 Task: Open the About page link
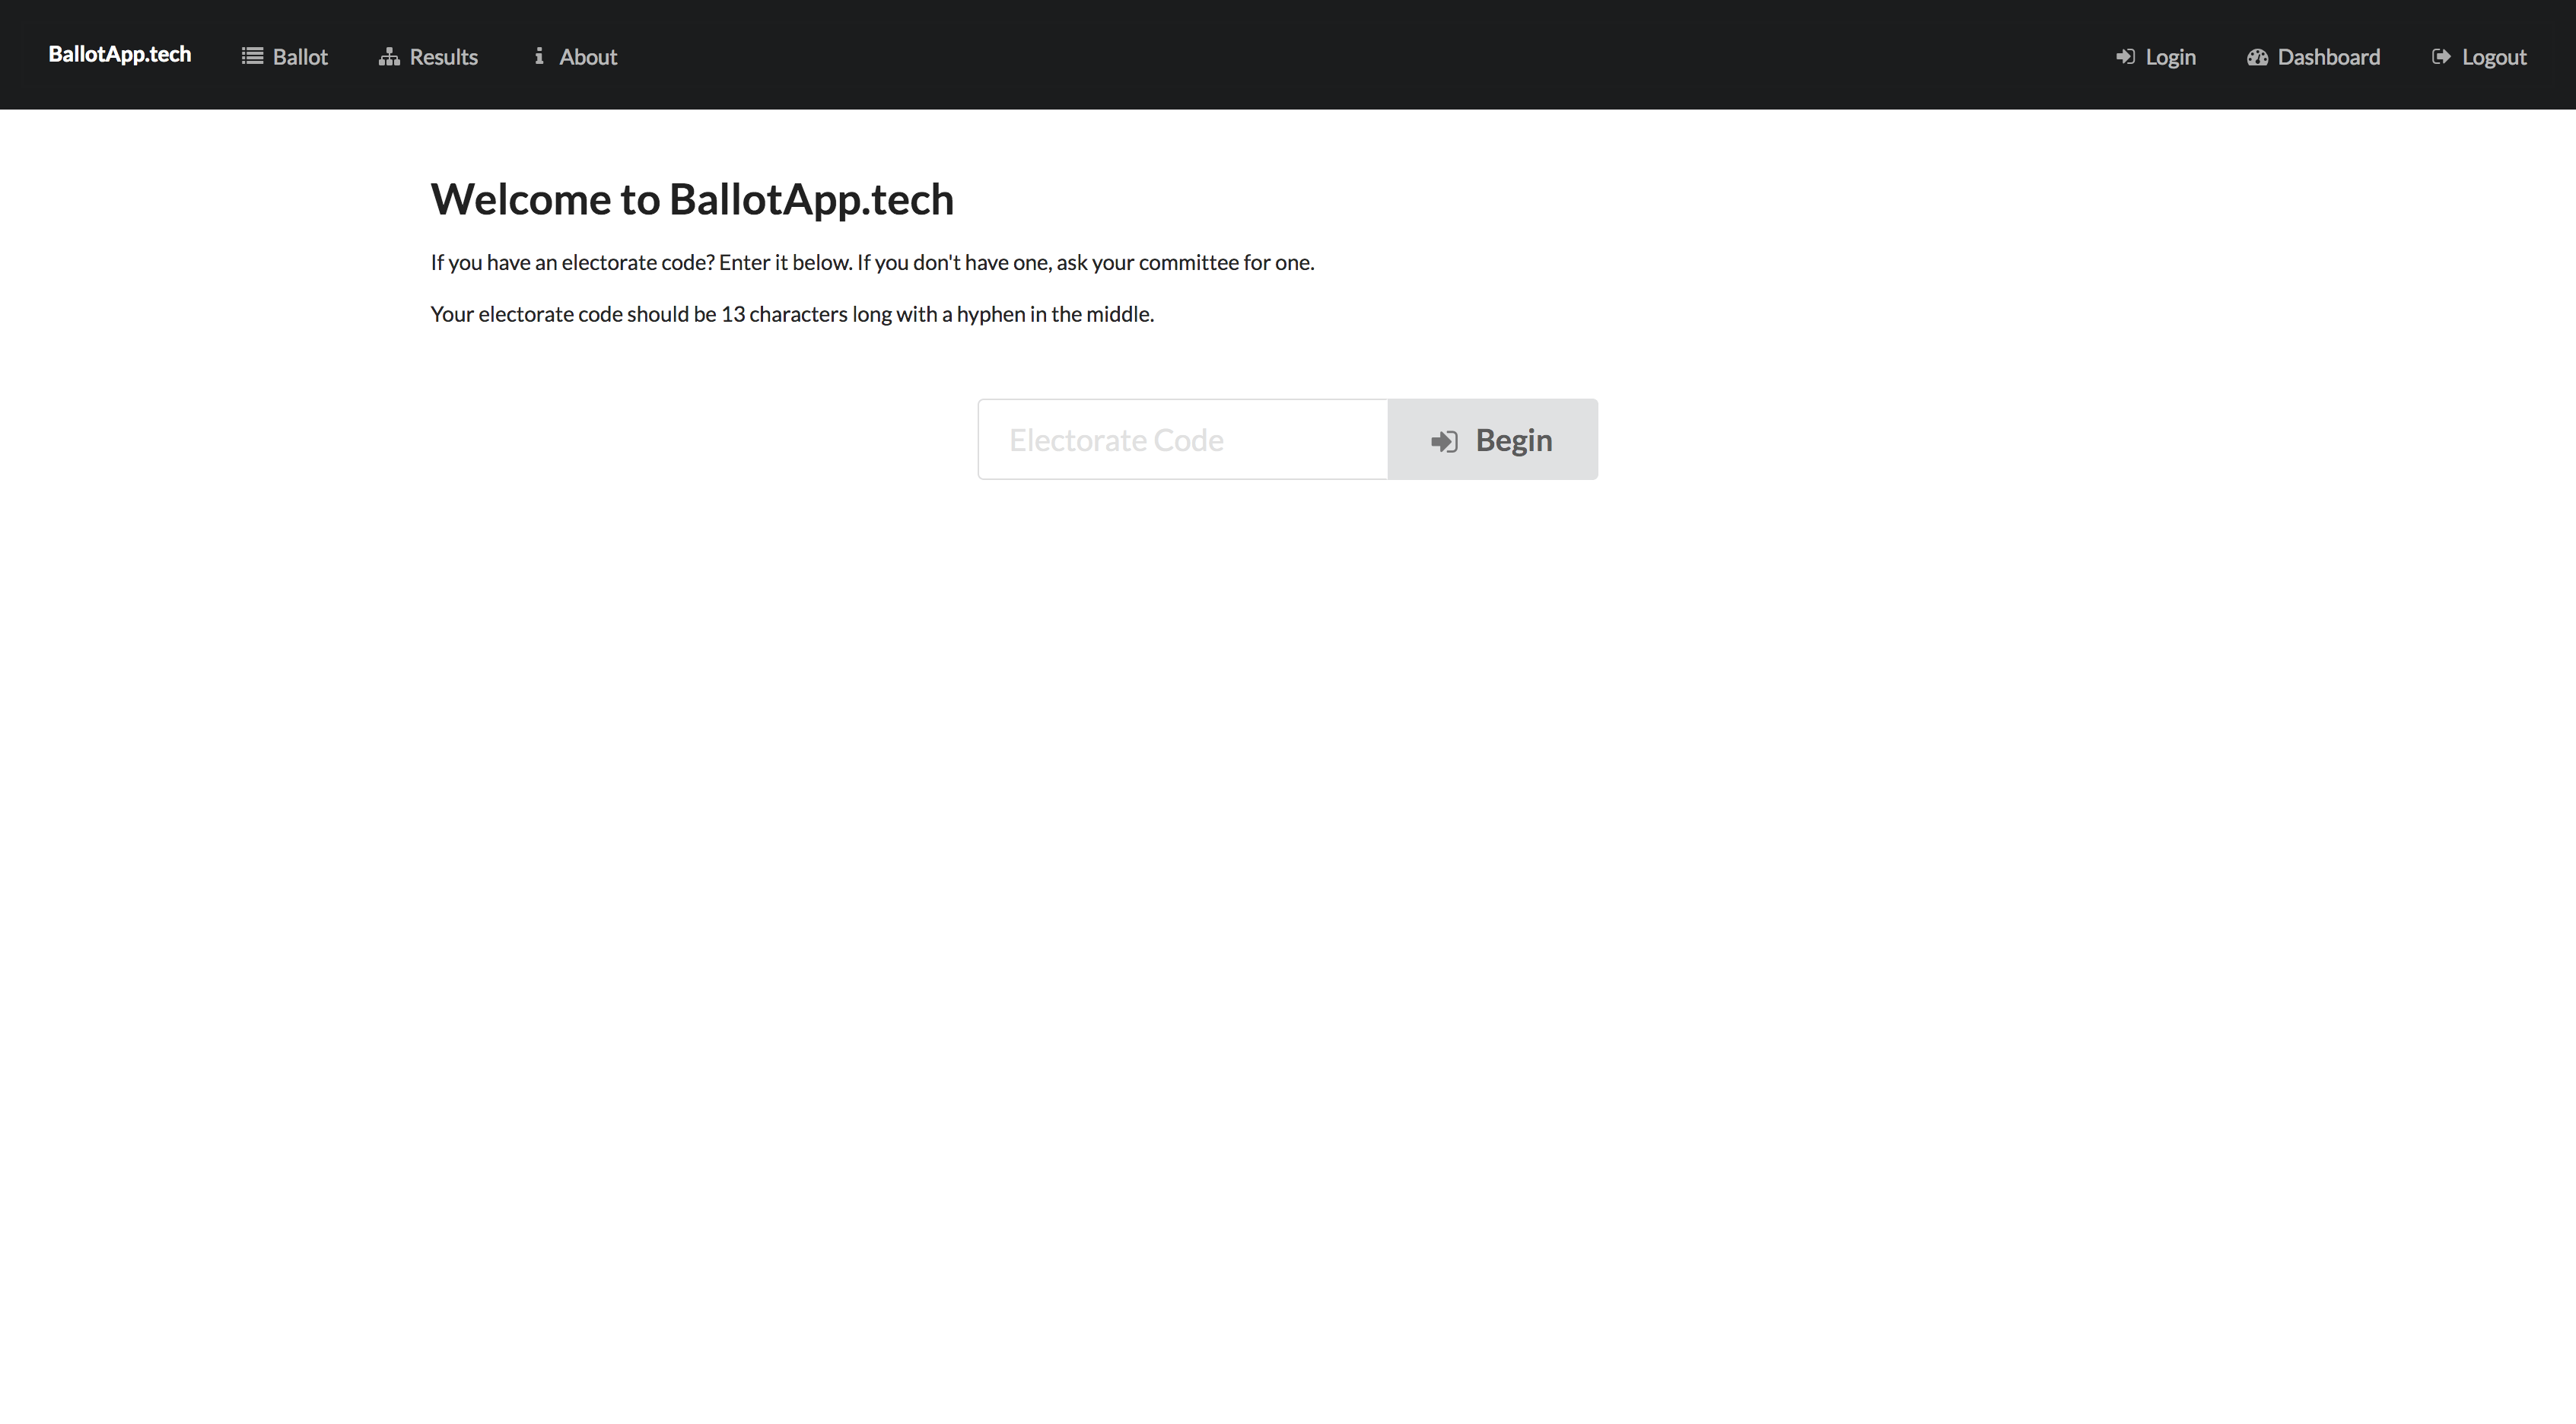point(588,57)
